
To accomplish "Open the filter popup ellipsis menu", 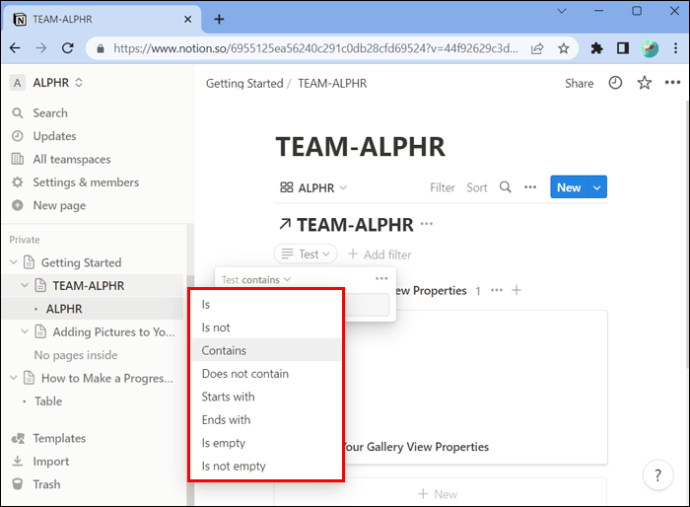I will click(x=382, y=279).
